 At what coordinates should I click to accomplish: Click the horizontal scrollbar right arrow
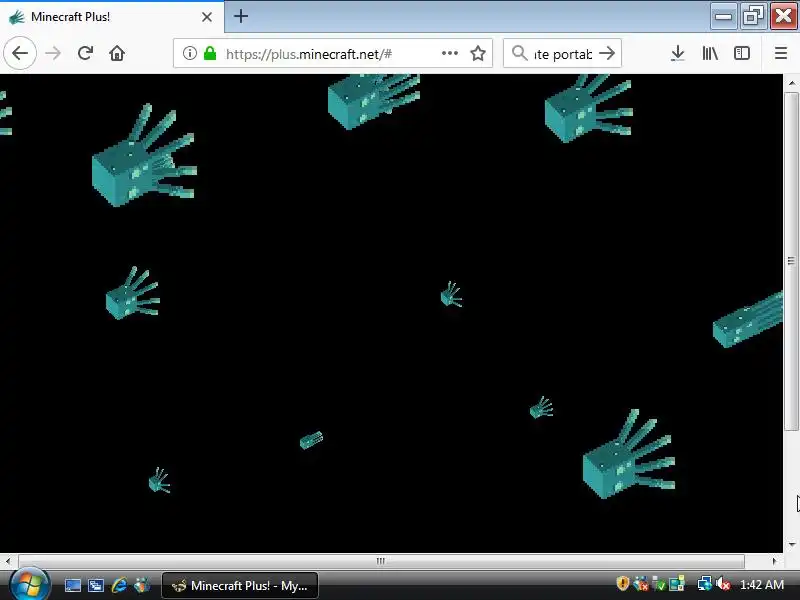[775, 561]
